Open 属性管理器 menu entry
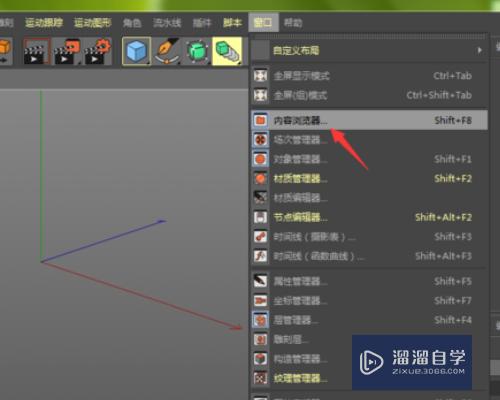500x400 pixels. pyautogui.click(x=369, y=281)
